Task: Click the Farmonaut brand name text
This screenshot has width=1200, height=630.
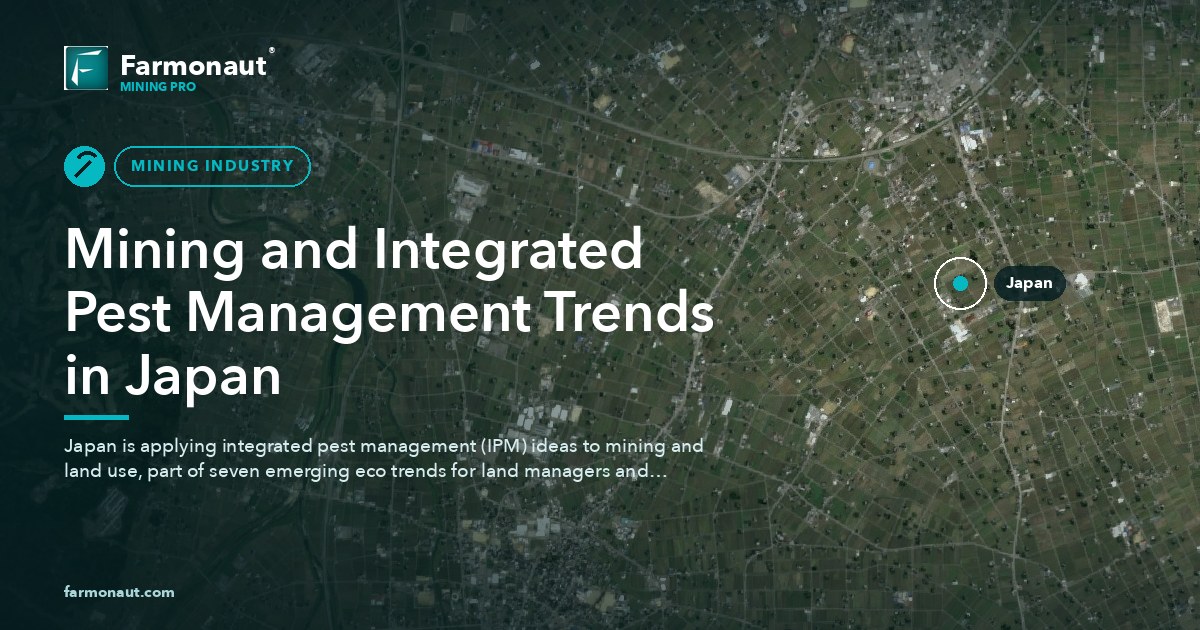Action: (194, 66)
